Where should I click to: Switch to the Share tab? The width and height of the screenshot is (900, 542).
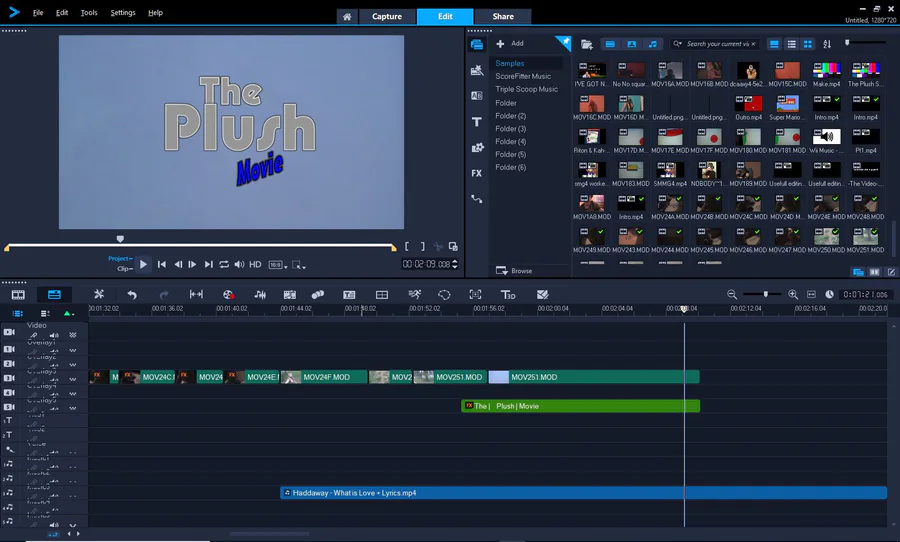coord(503,16)
